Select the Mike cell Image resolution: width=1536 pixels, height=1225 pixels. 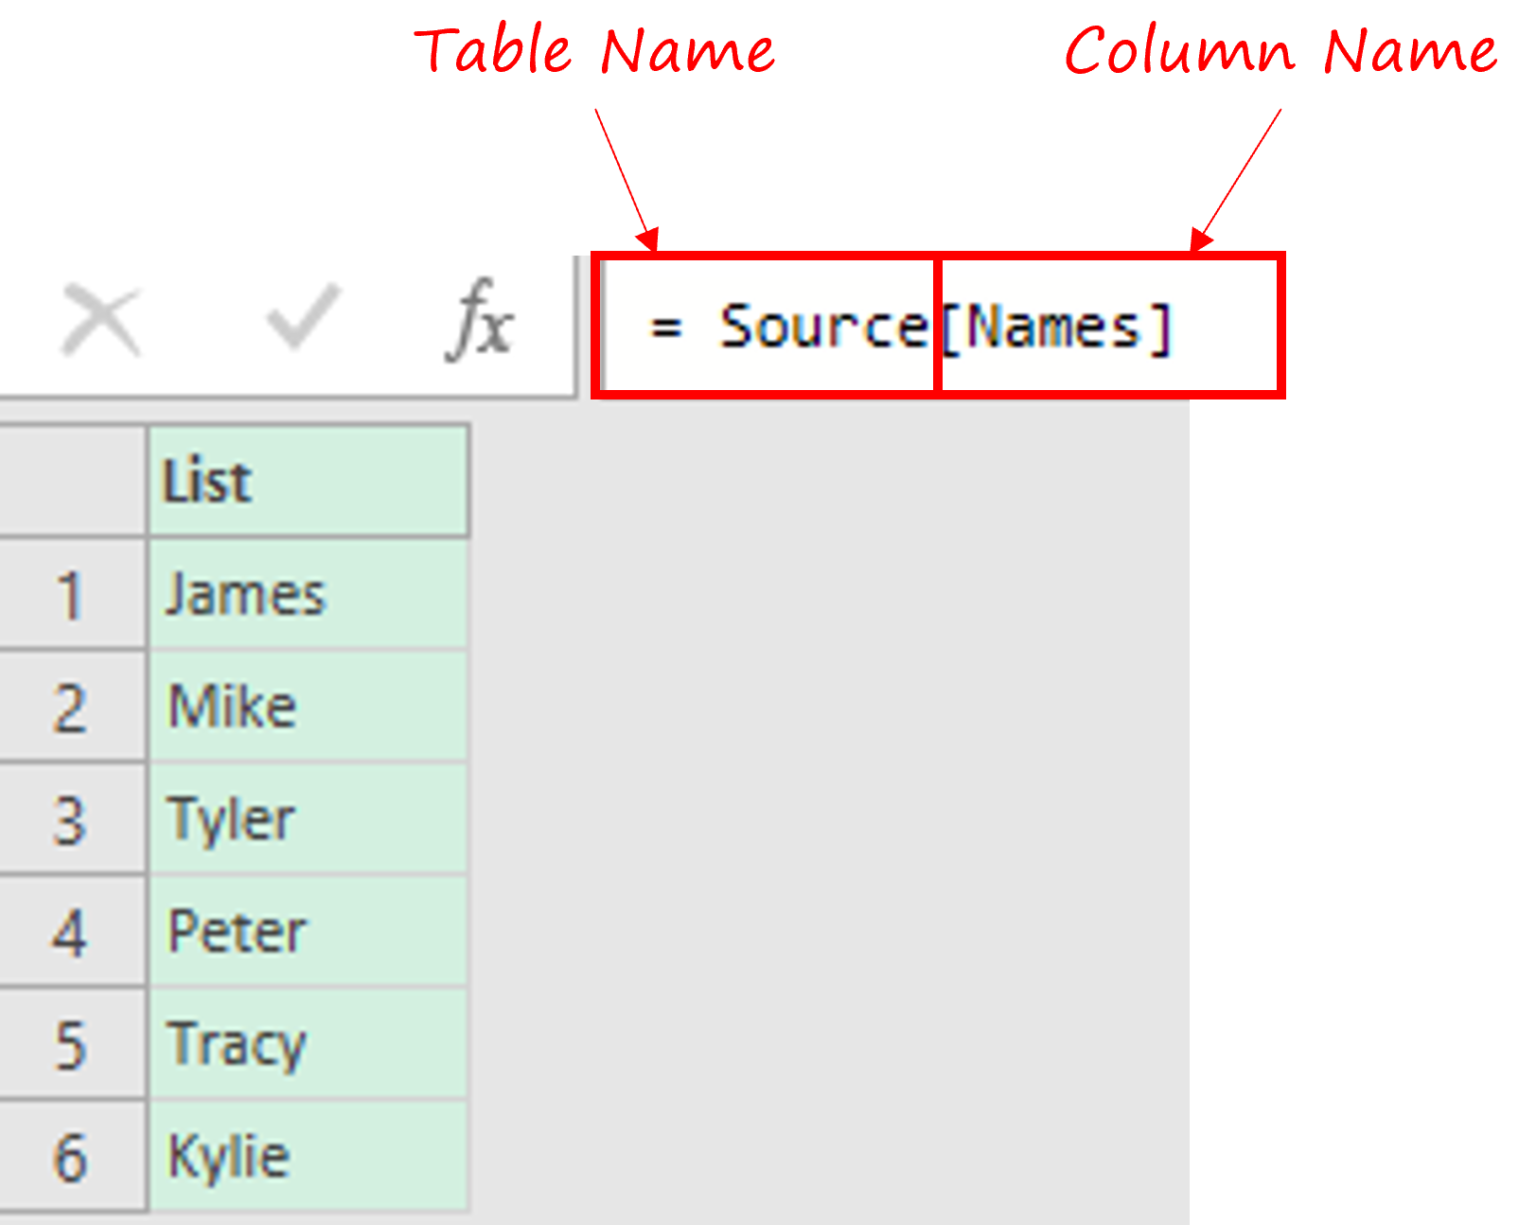pyautogui.click(x=308, y=707)
